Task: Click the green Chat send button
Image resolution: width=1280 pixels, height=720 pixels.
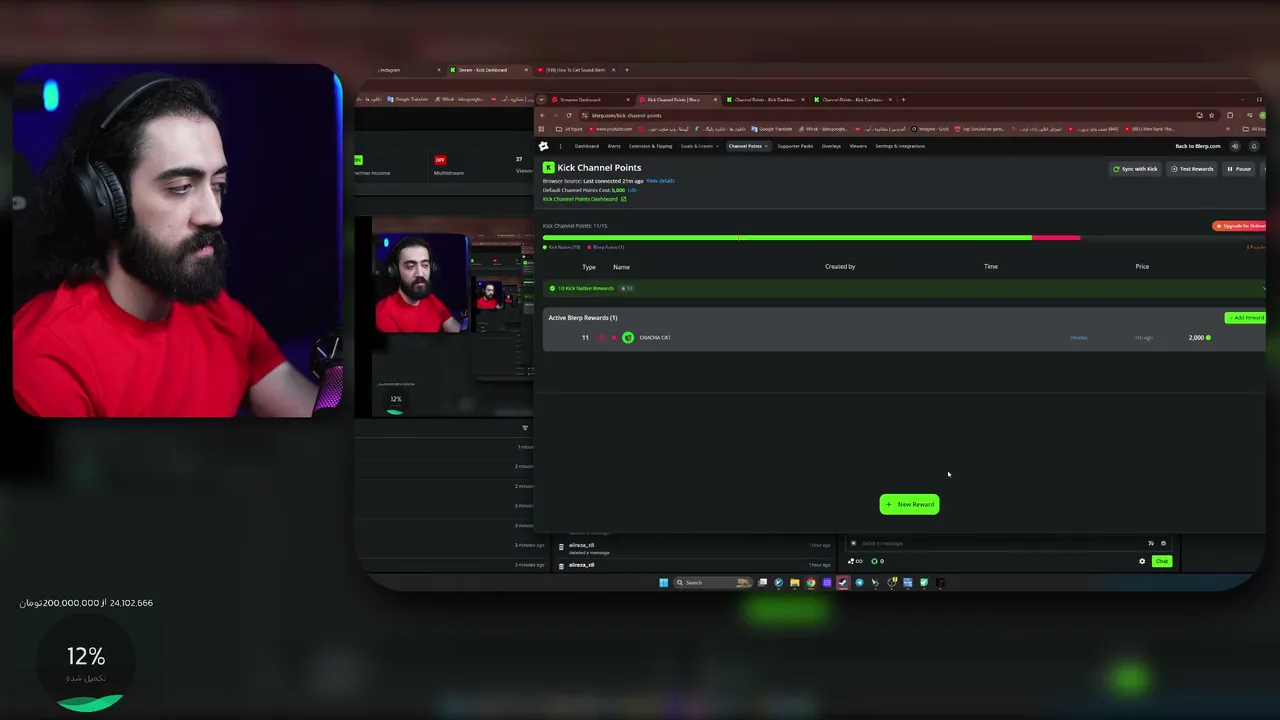Action: 1161,561
